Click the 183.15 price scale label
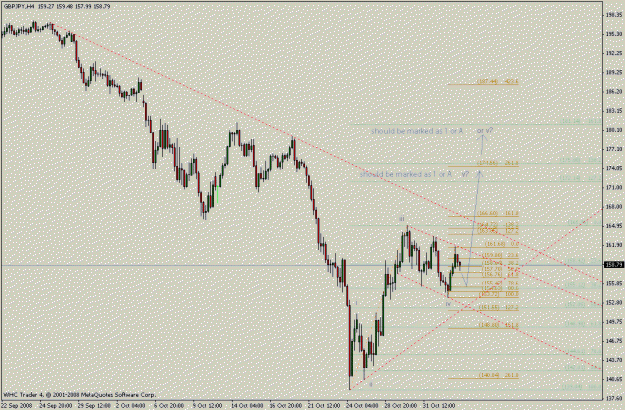This screenshot has width=625, height=410. tap(614, 110)
